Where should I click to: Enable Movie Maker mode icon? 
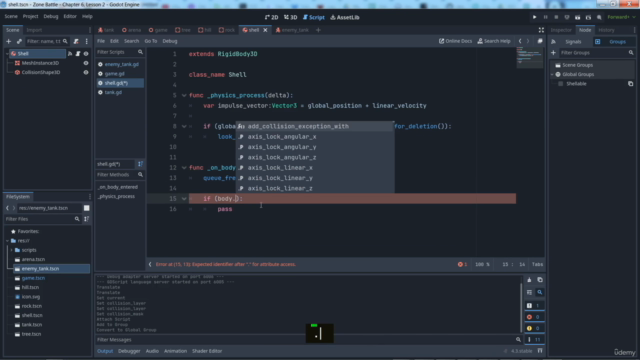point(599,17)
